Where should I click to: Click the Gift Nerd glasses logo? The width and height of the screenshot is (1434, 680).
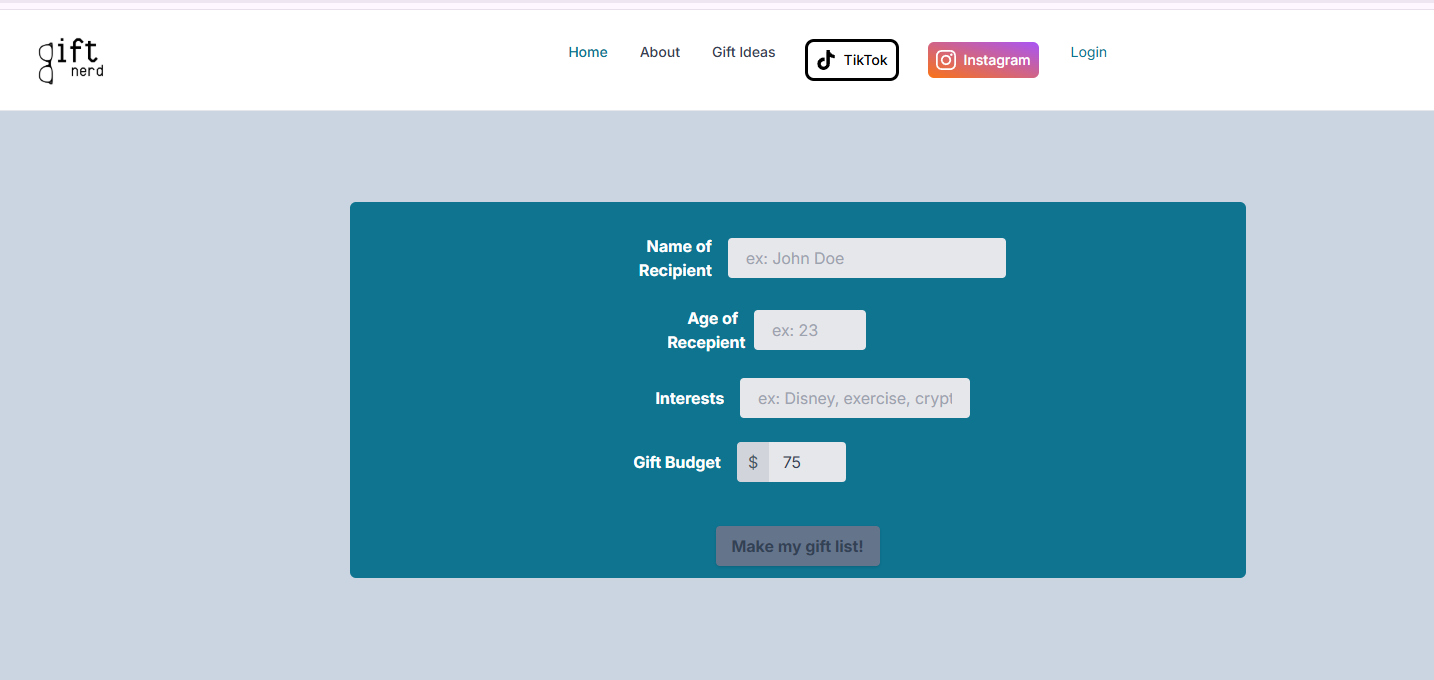pos(70,60)
